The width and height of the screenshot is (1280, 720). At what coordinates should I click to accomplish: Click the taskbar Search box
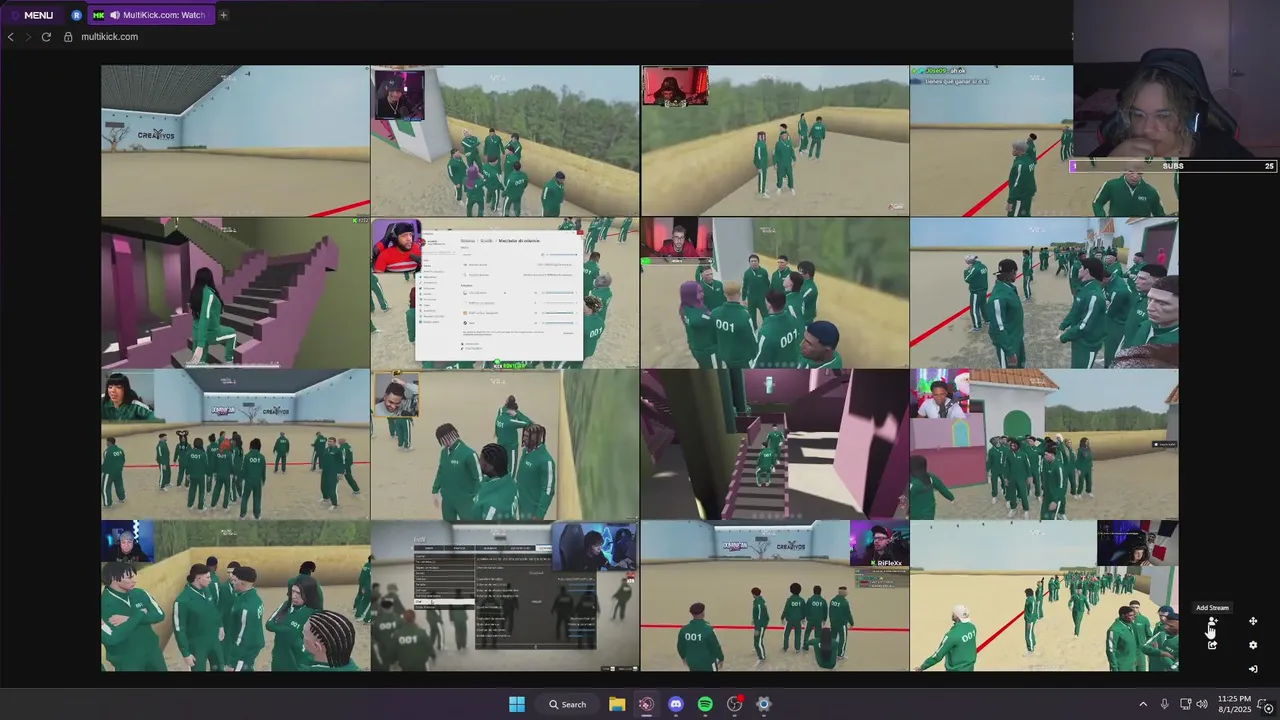[567, 704]
